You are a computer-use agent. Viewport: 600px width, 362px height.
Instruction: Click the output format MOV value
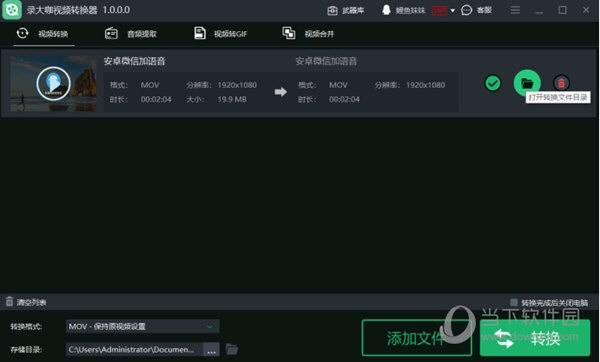tap(338, 85)
